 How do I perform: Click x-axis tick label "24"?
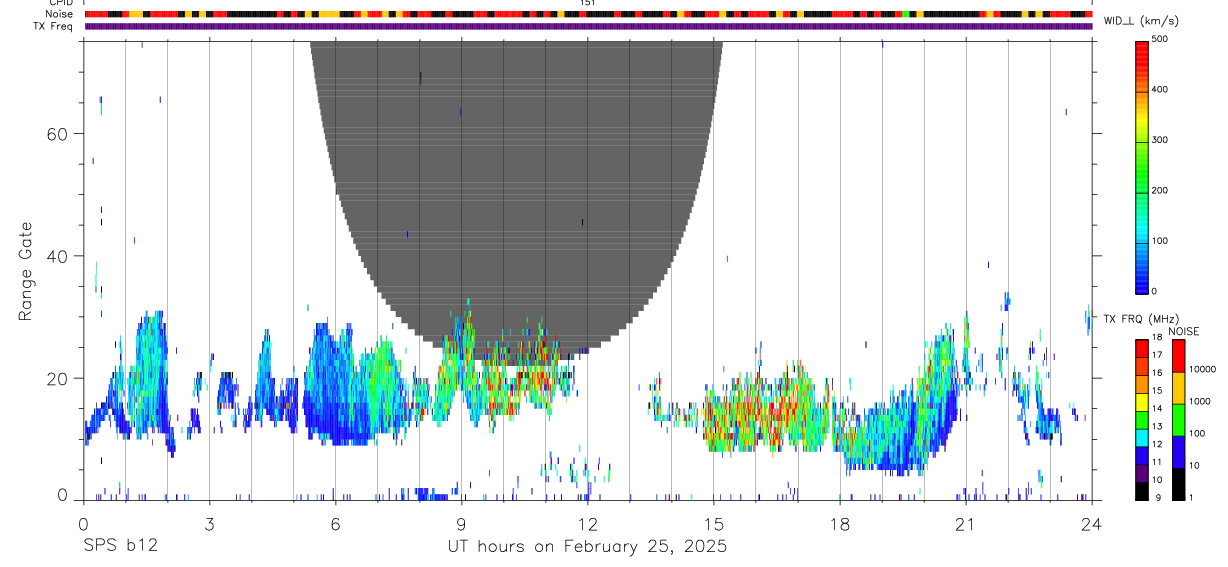[1091, 523]
